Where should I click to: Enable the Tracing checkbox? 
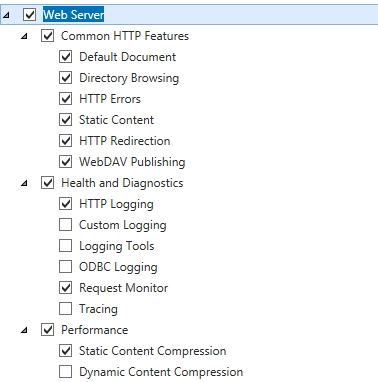66,309
